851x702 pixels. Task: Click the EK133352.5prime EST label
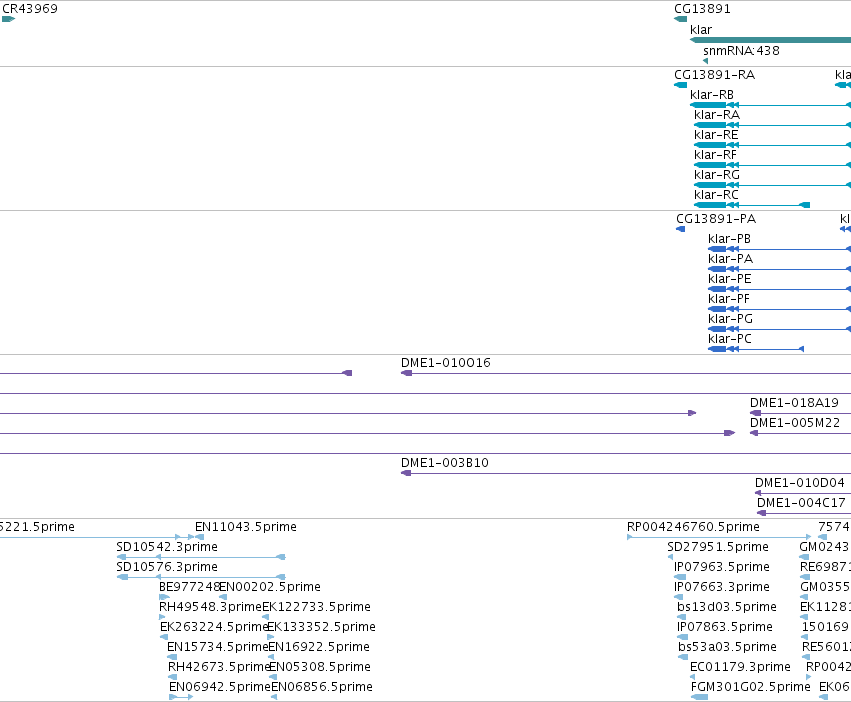pyautogui.click(x=321, y=628)
